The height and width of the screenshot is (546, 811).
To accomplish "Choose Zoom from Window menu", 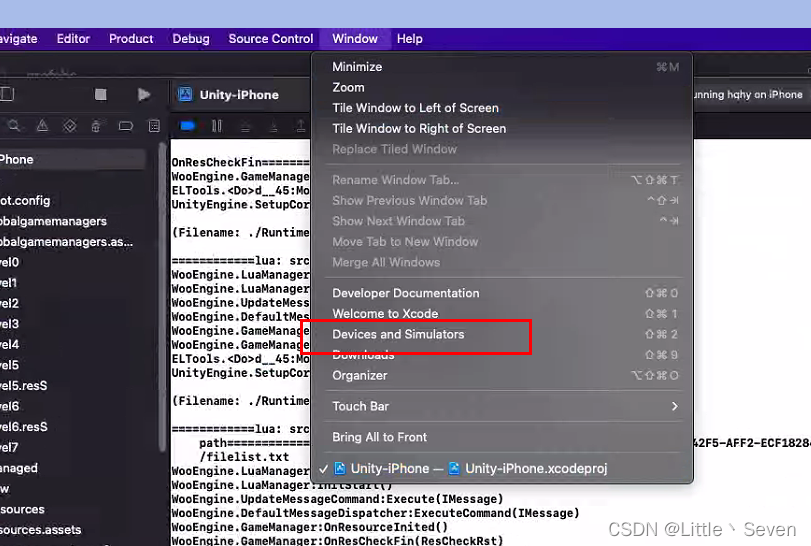I will pos(502,87).
